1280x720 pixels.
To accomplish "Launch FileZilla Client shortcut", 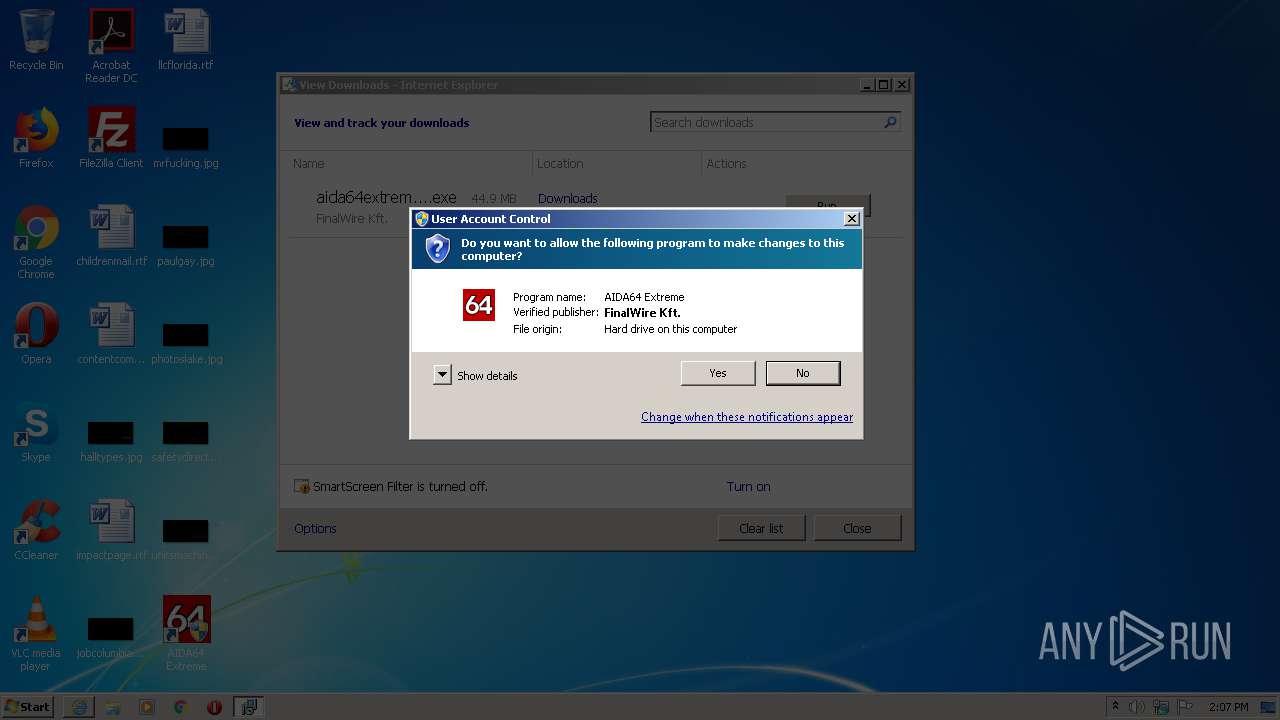I will coord(111,138).
